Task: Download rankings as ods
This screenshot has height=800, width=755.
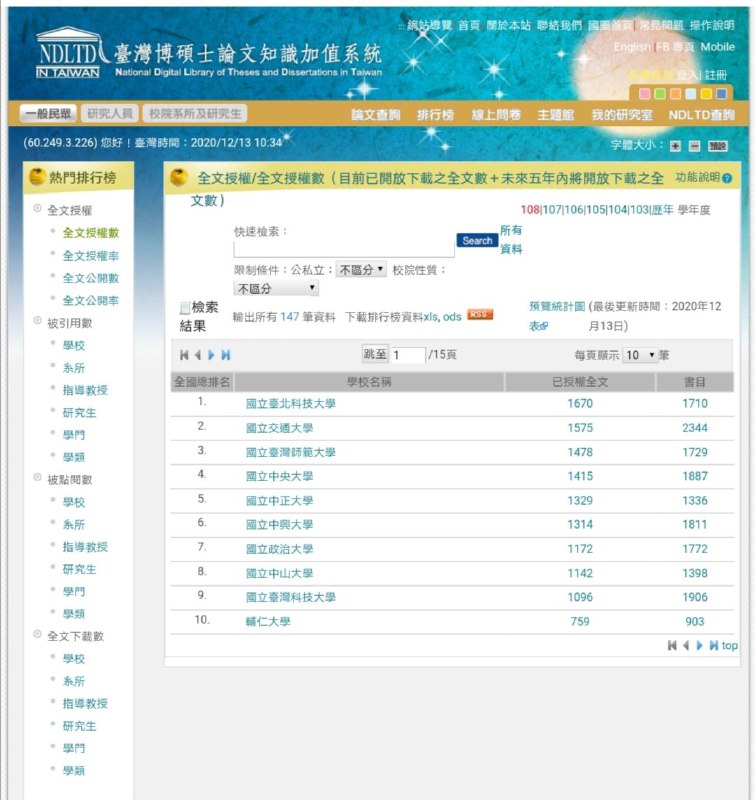Action: click(452, 317)
